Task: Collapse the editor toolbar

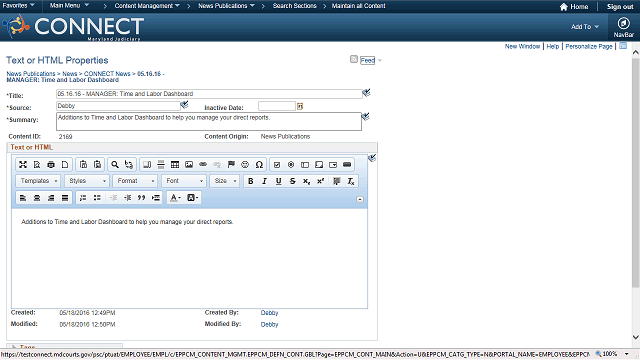Action: 360,199
